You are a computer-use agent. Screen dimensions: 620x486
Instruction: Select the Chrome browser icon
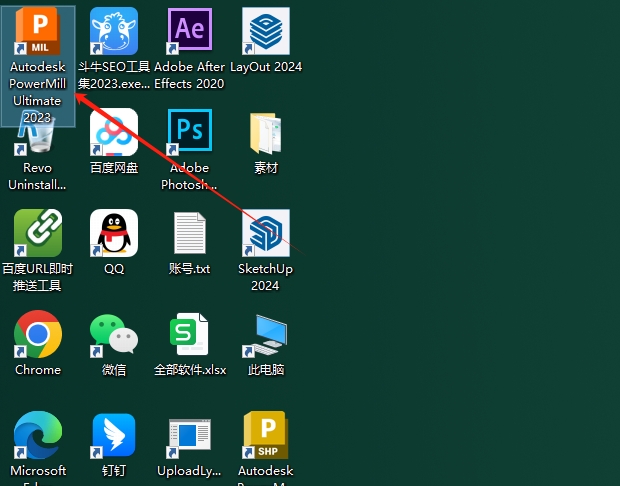tap(38, 334)
